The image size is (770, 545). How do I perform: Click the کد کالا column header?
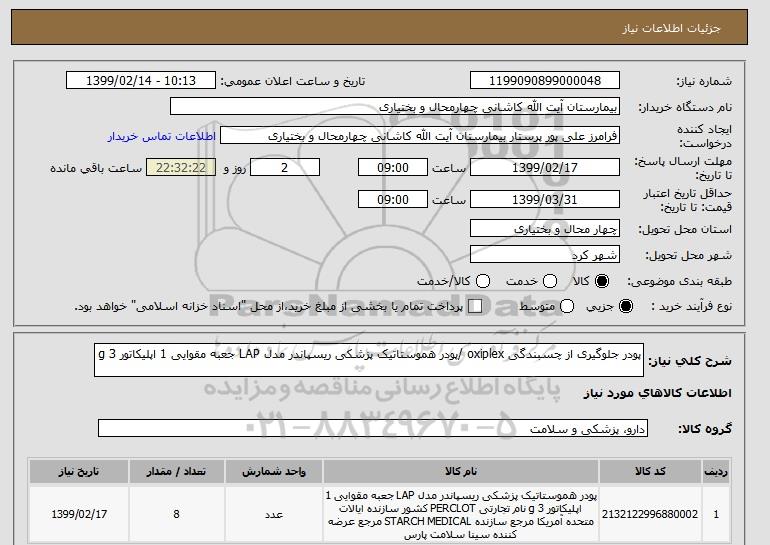pos(650,471)
